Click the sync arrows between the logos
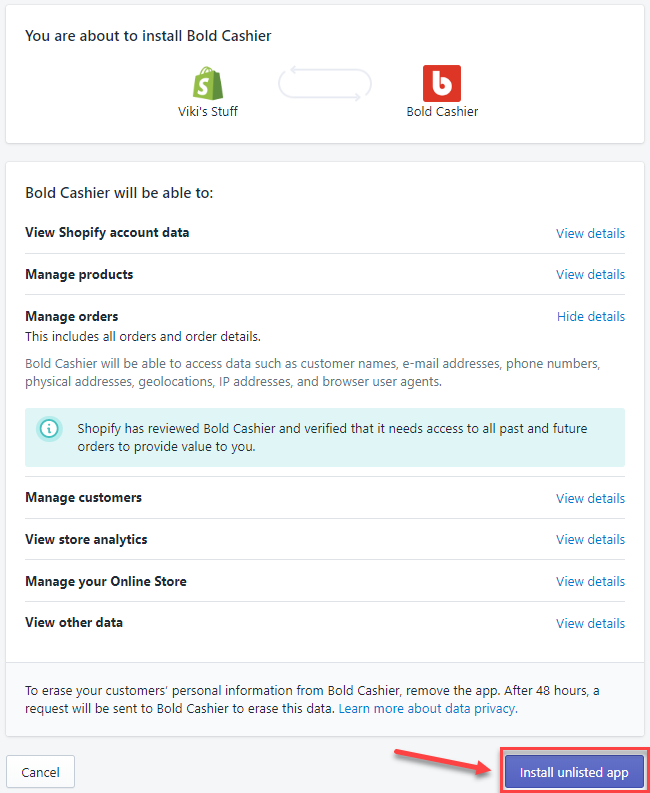The height and width of the screenshot is (793, 650). (x=325, y=84)
